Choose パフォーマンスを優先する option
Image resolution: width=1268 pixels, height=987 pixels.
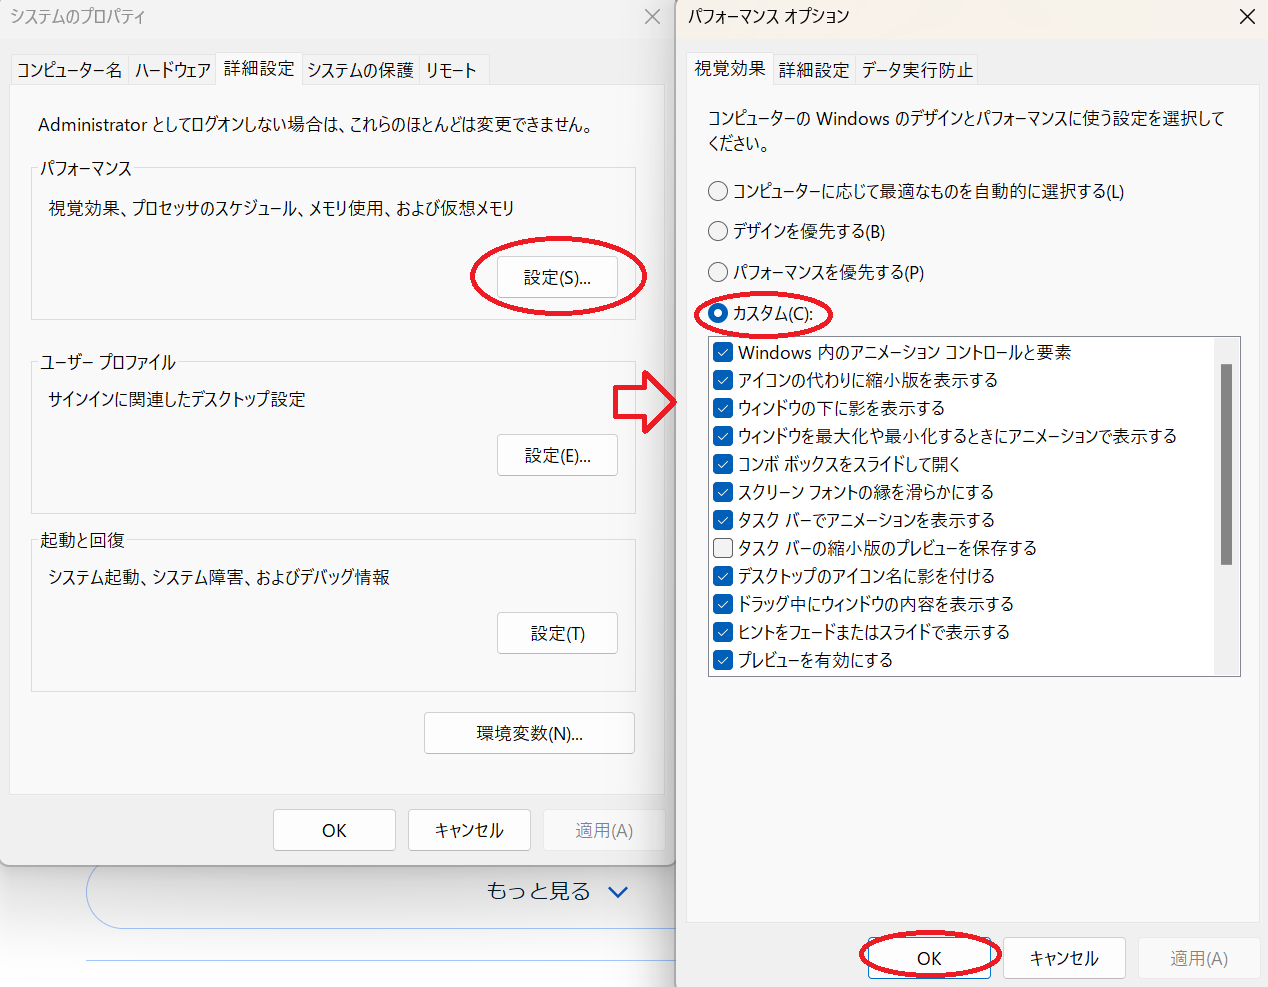coord(718,272)
